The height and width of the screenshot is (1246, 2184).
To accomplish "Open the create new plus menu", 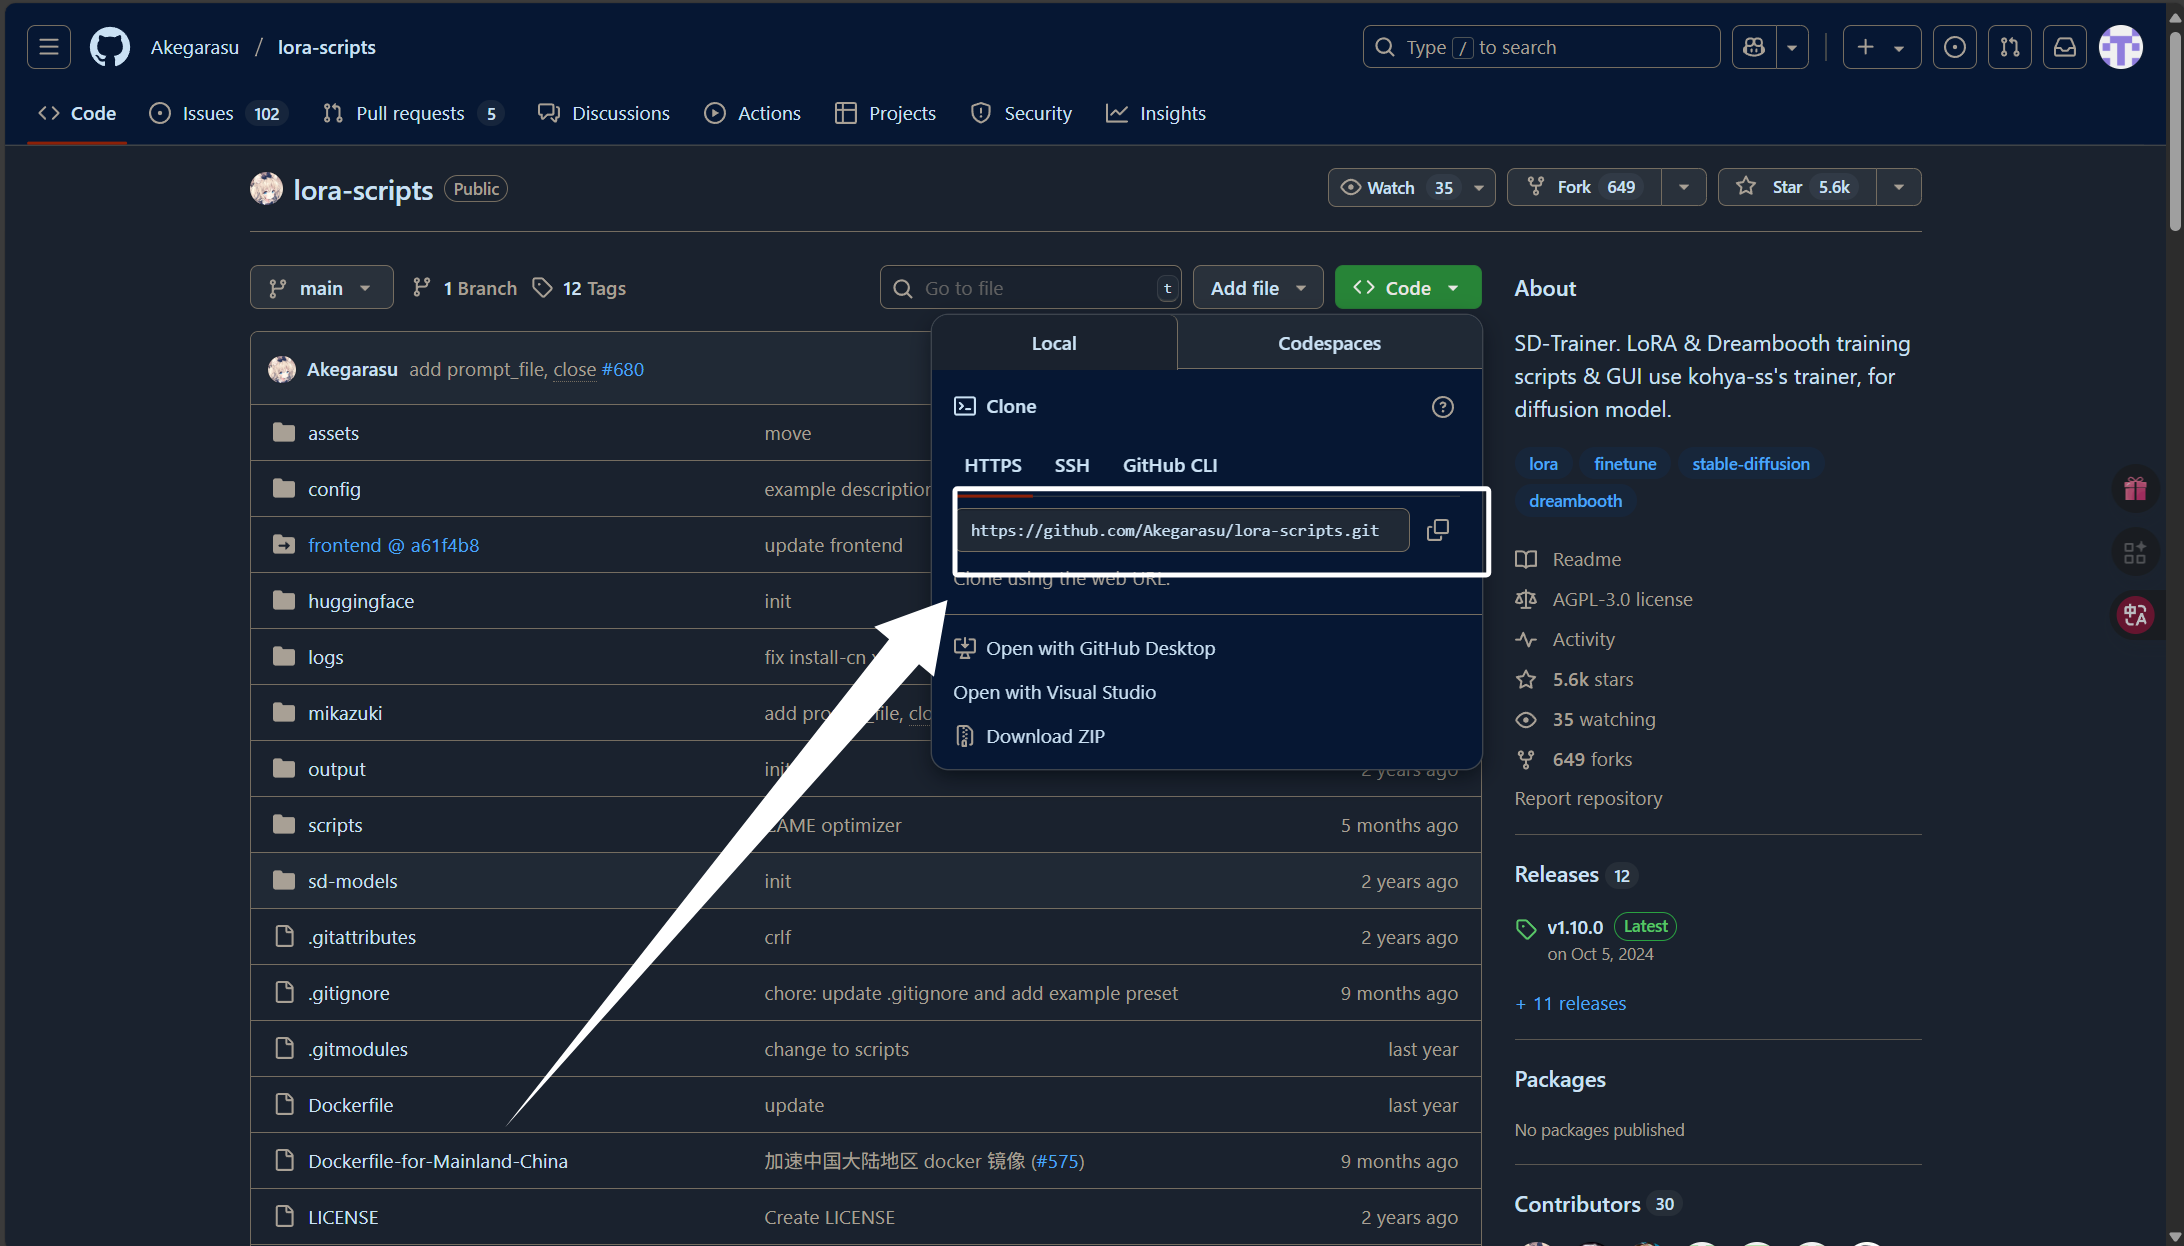I will tap(1881, 47).
